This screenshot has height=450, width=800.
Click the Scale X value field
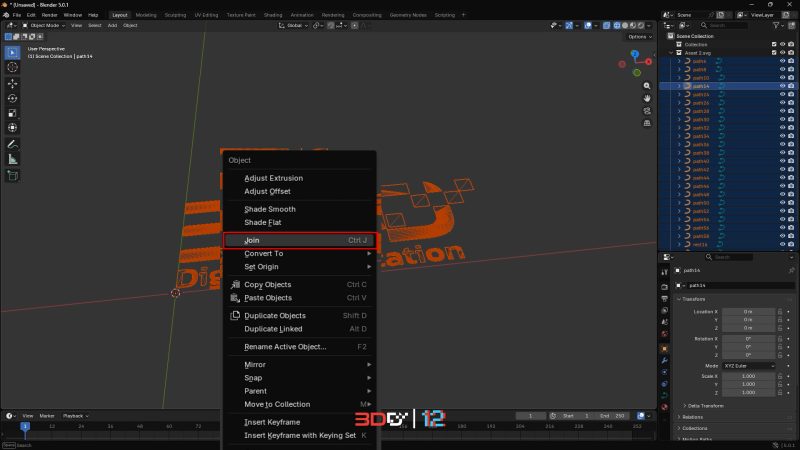(x=749, y=375)
